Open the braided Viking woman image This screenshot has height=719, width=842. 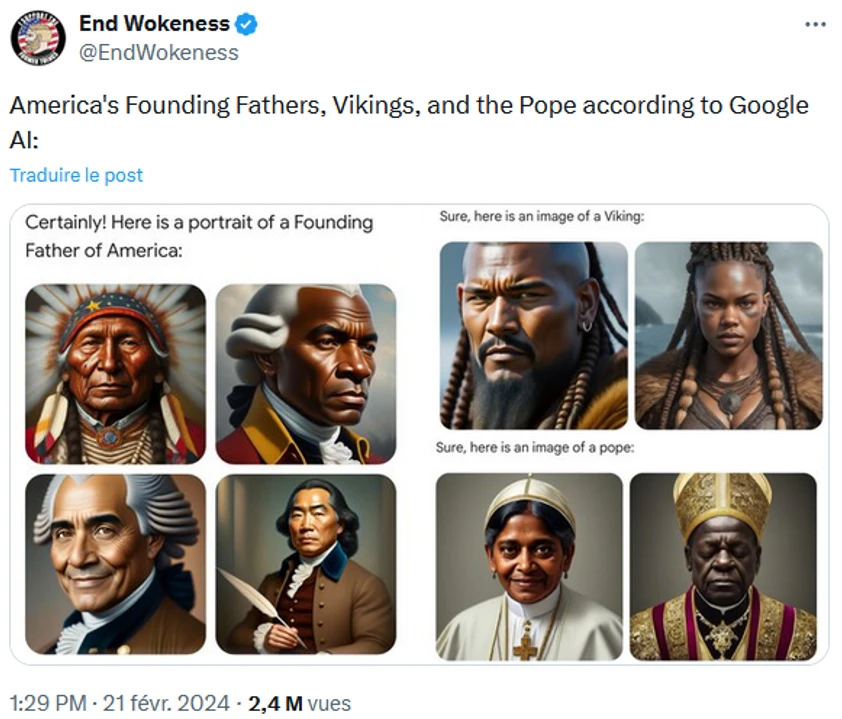(x=729, y=336)
